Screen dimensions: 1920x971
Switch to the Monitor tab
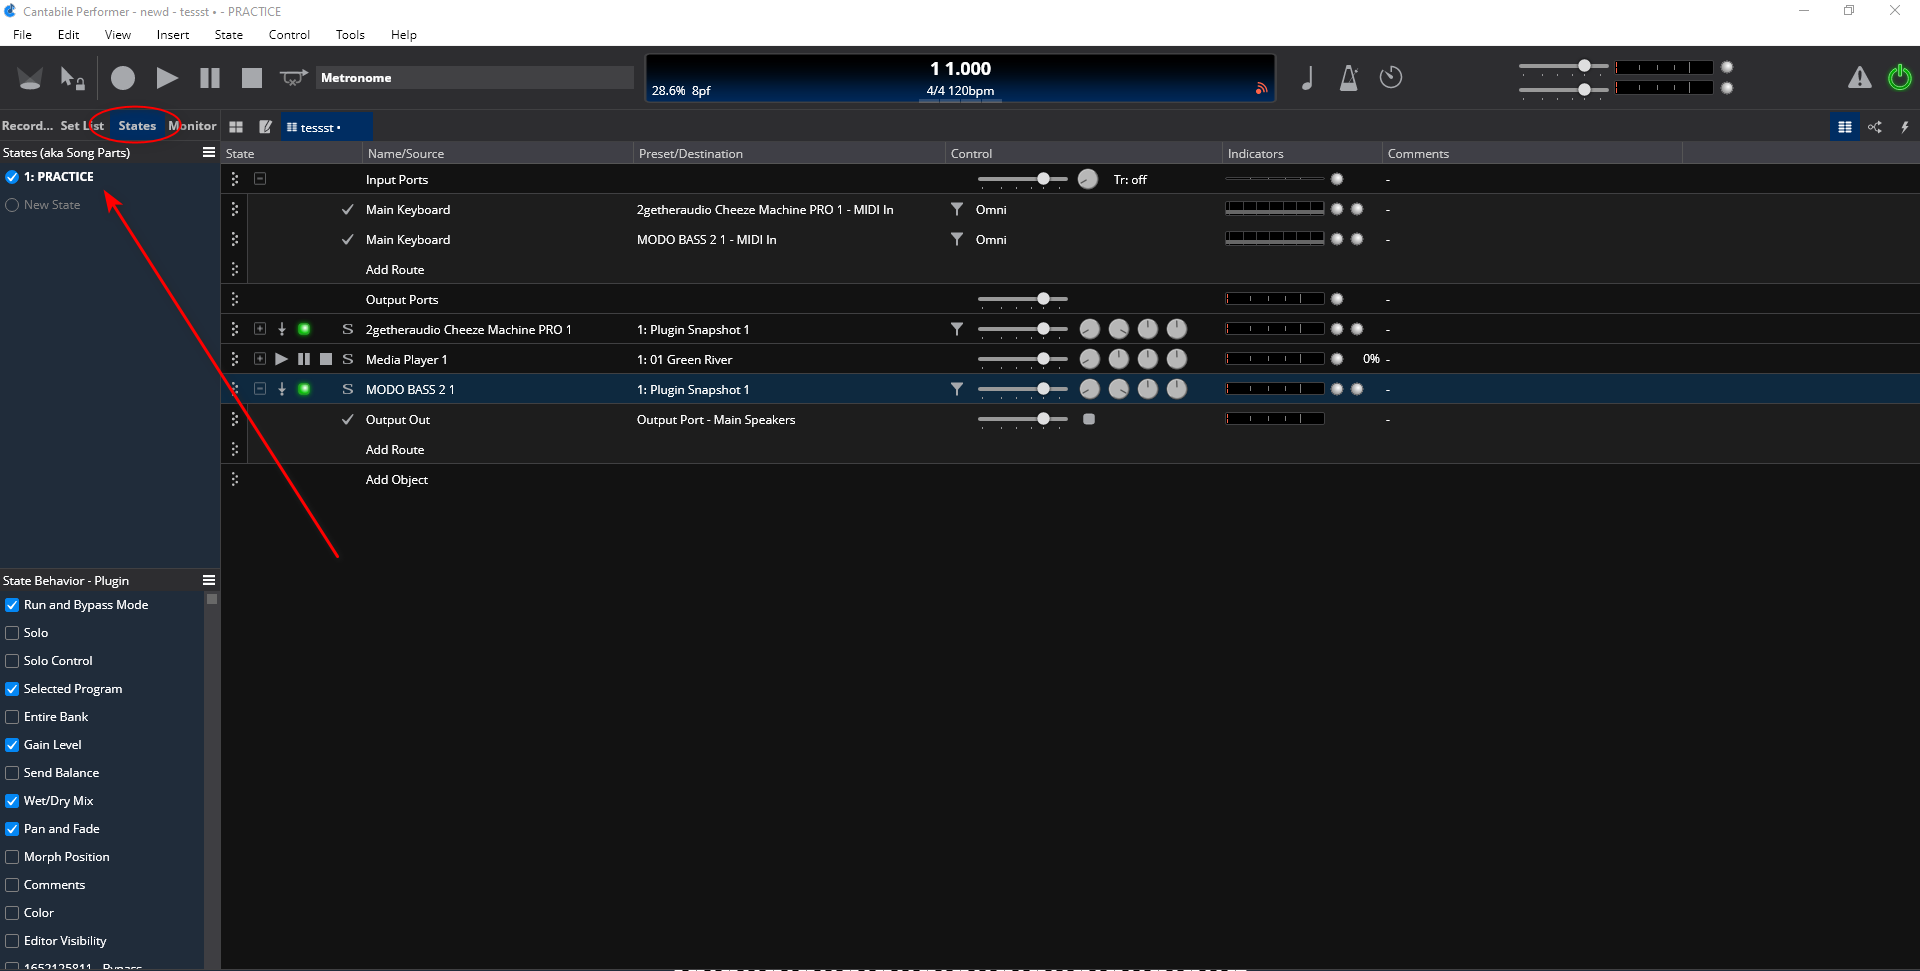192,126
